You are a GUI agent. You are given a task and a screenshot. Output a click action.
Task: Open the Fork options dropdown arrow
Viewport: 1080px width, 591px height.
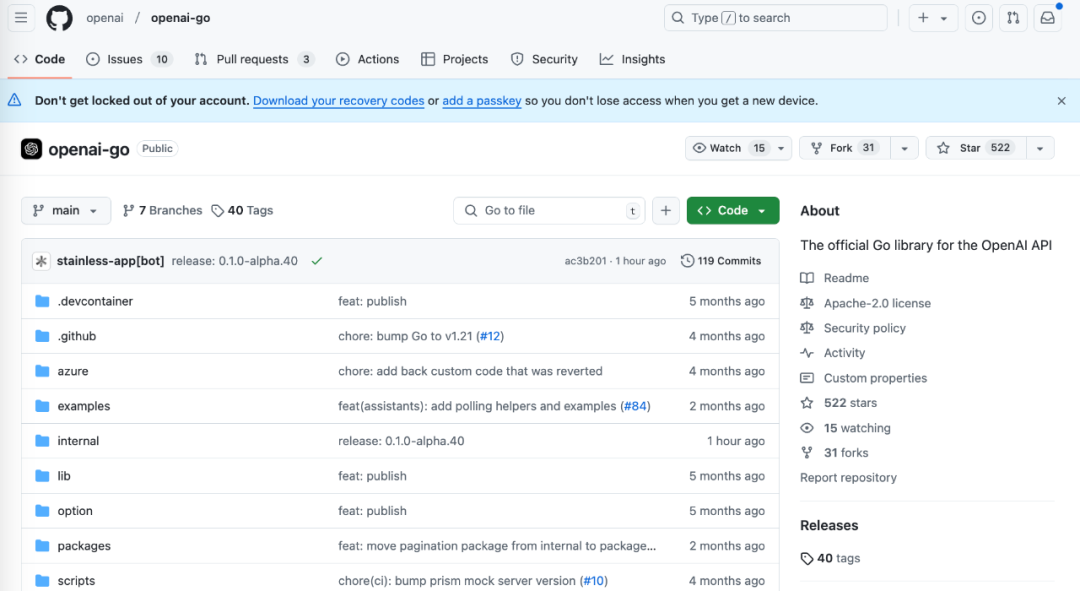[903, 148]
